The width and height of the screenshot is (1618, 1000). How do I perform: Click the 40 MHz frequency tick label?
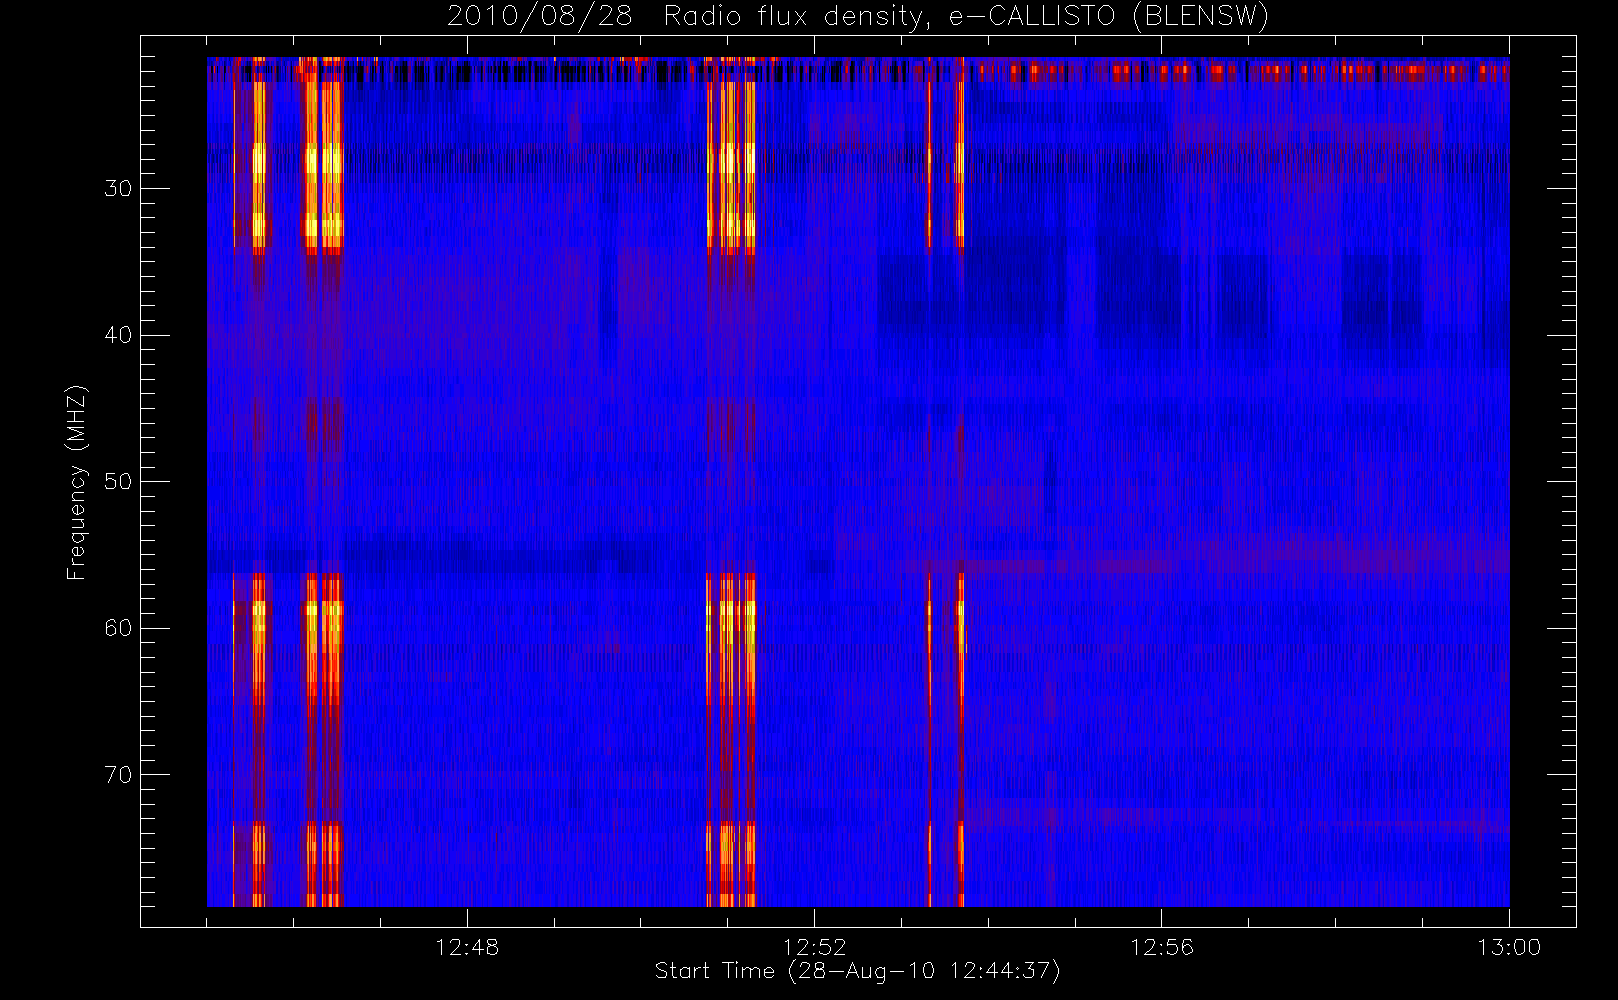(118, 335)
